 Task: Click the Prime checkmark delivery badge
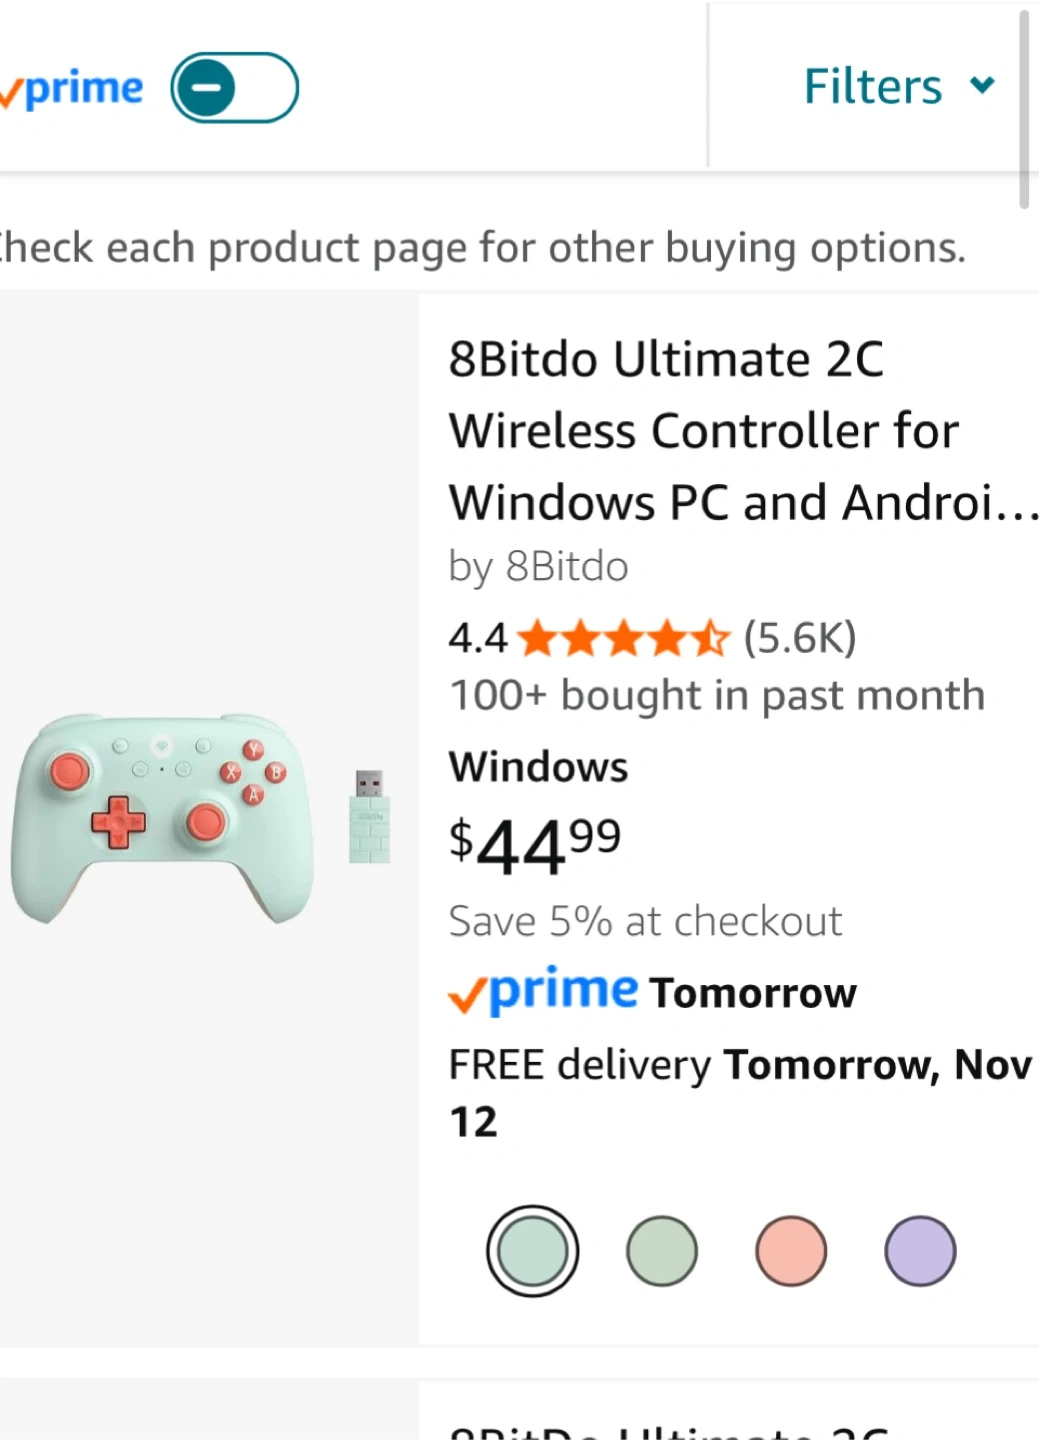(544, 992)
